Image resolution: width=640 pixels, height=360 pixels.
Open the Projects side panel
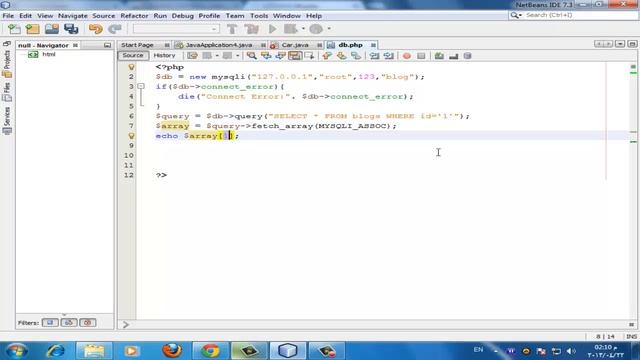(7, 64)
